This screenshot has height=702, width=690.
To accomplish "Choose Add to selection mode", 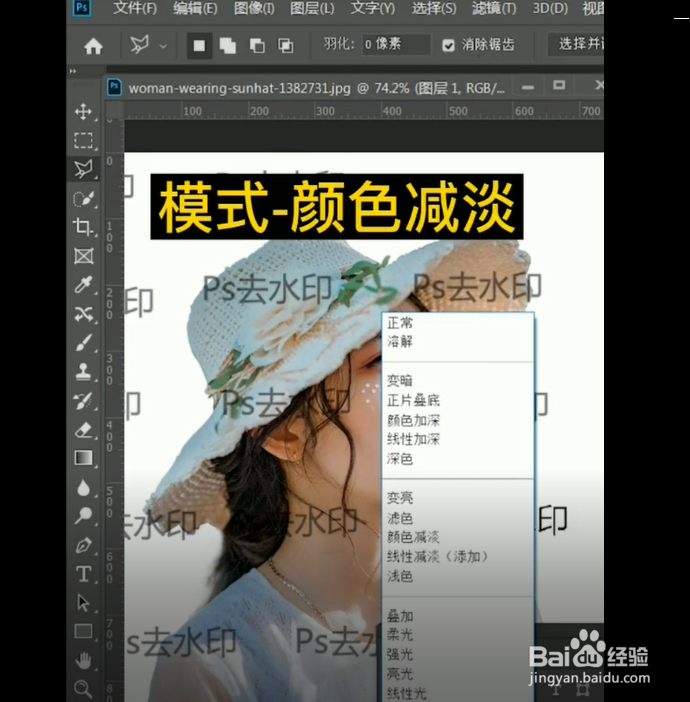I will 228,46.
